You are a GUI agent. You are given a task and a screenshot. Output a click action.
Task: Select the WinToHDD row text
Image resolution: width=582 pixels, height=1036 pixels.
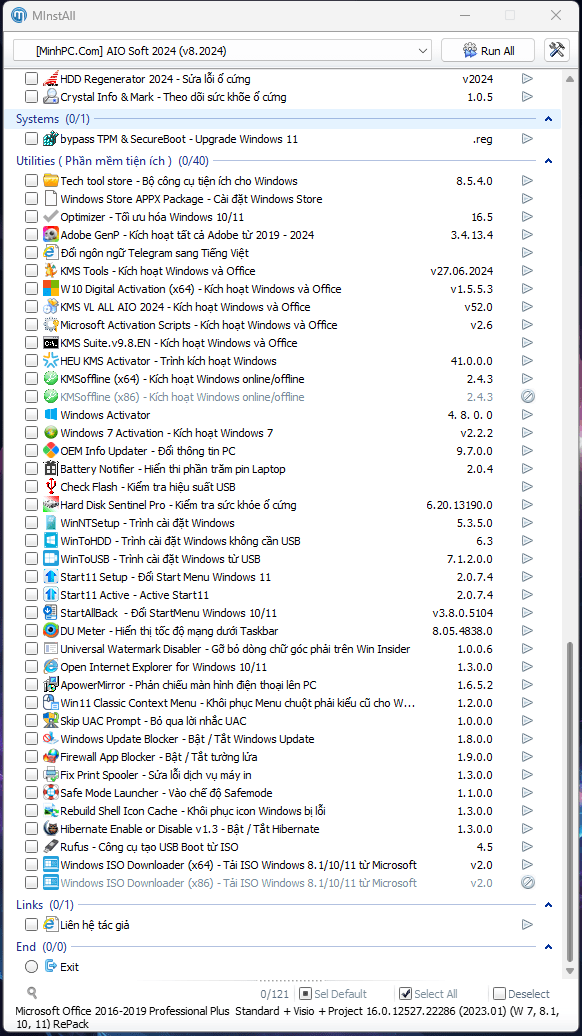tap(180, 541)
